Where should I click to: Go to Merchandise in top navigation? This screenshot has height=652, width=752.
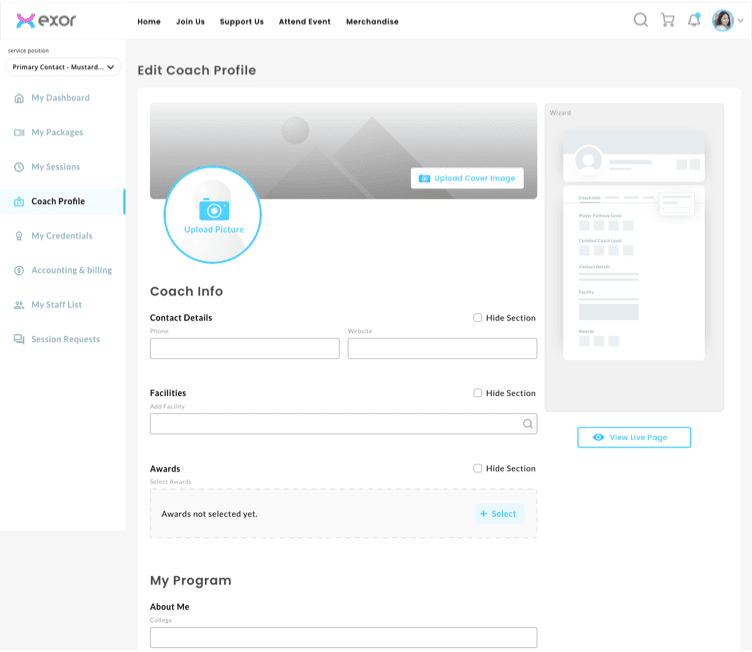372,22
